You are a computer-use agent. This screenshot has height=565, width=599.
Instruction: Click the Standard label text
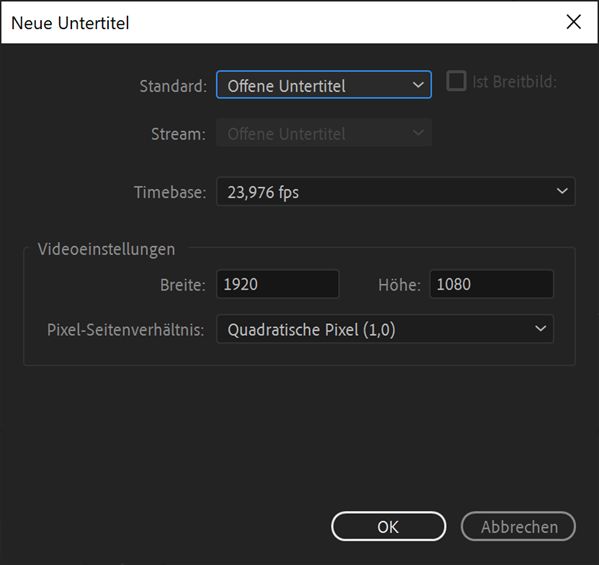(x=173, y=86)
